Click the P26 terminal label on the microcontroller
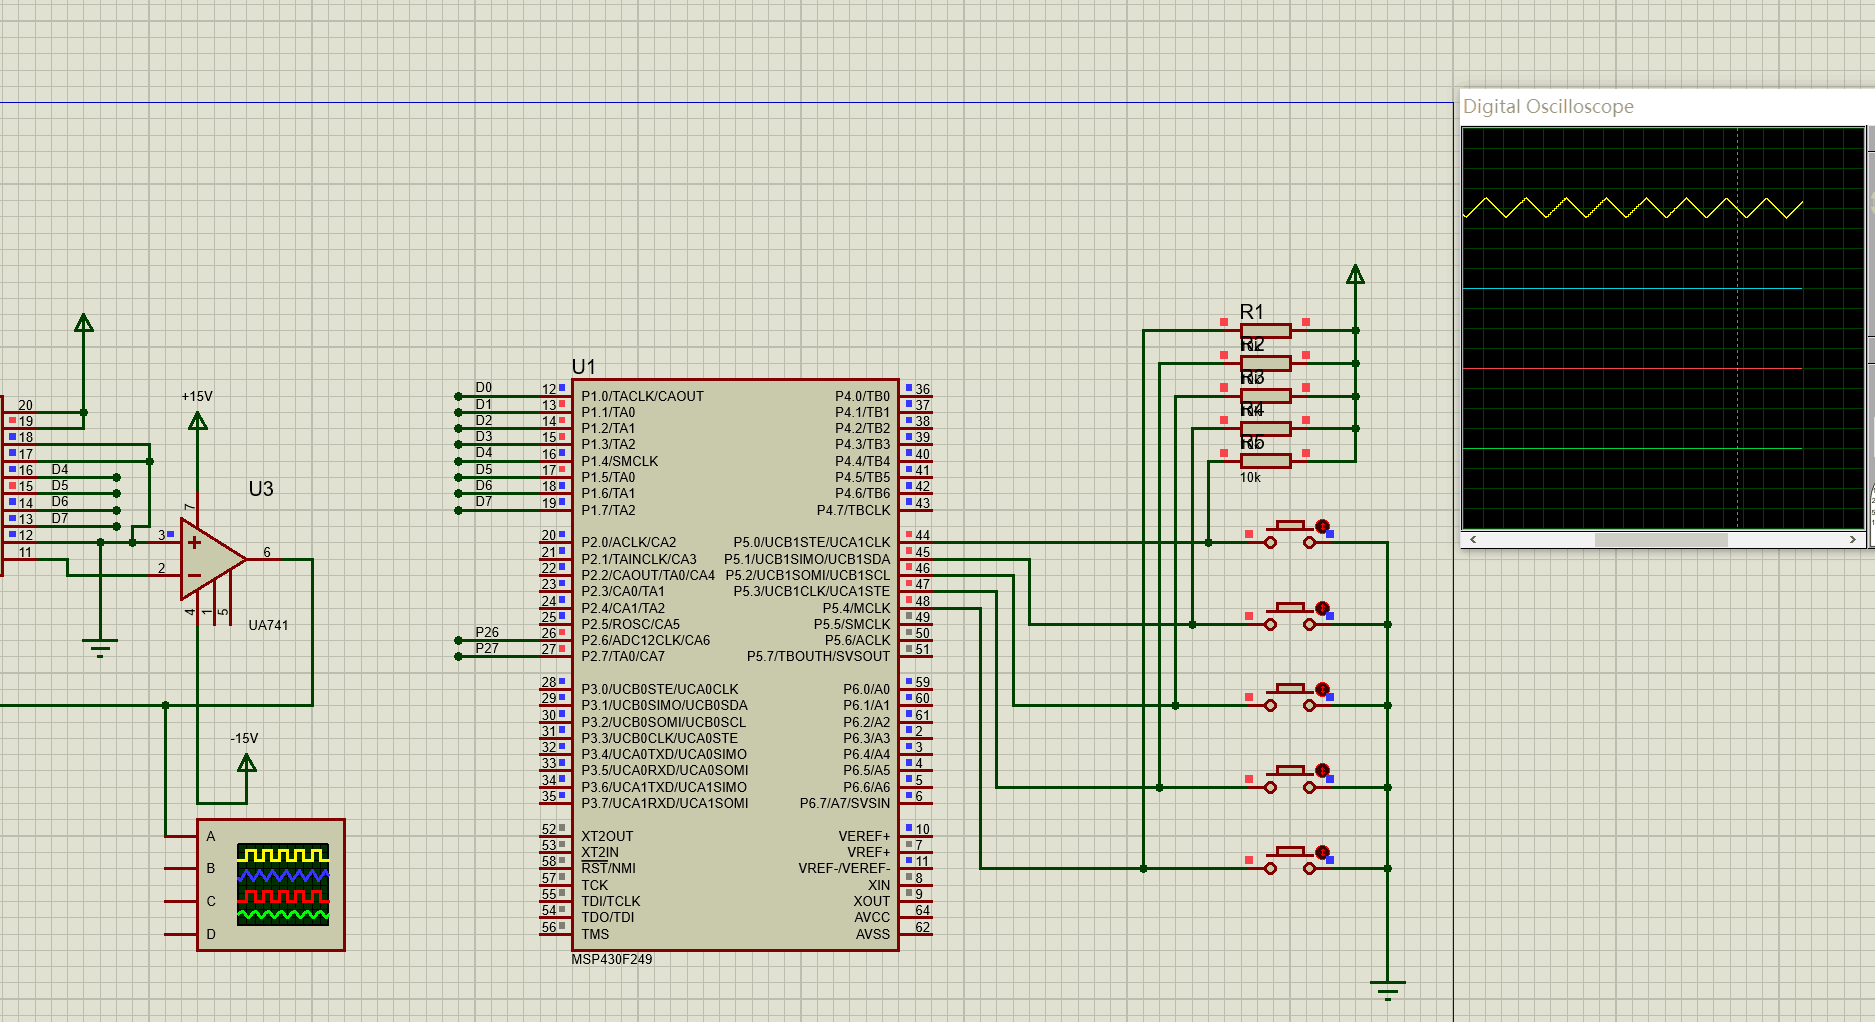Viewport: 1875px width, 1022px height. (487, 632)
